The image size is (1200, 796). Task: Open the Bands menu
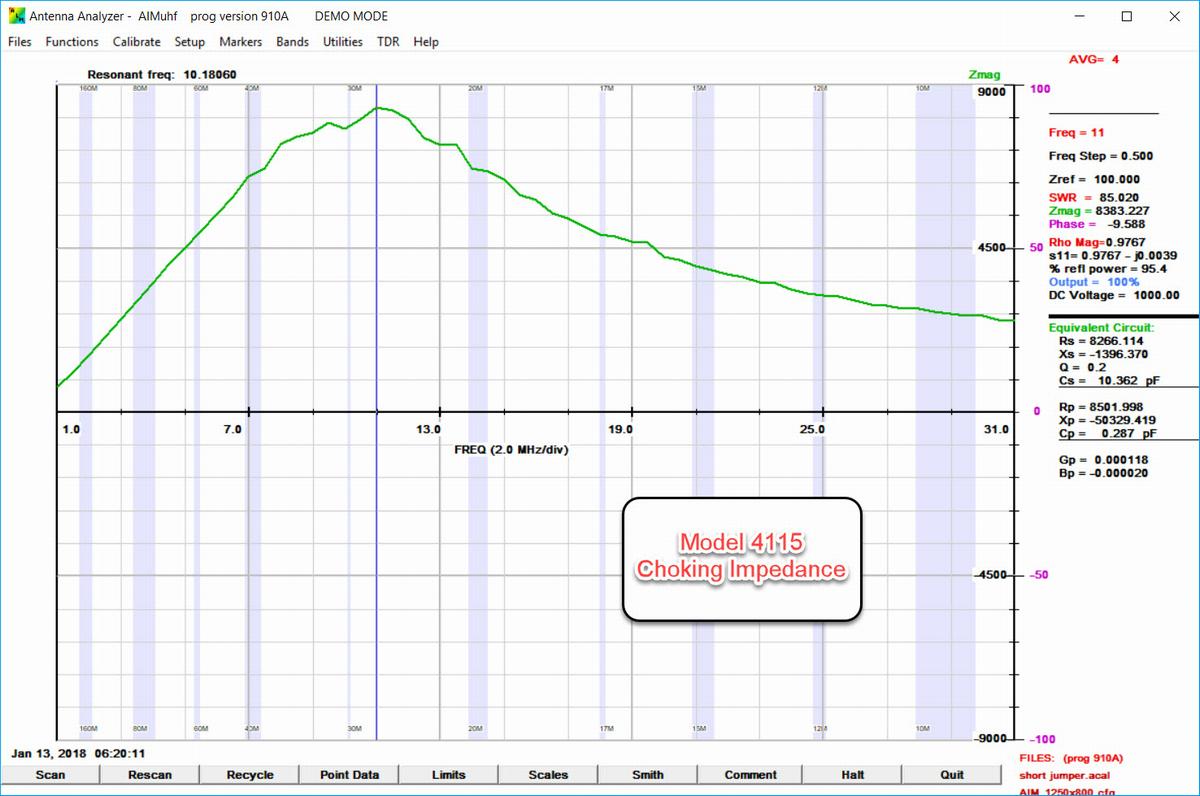tap(292, 42)
